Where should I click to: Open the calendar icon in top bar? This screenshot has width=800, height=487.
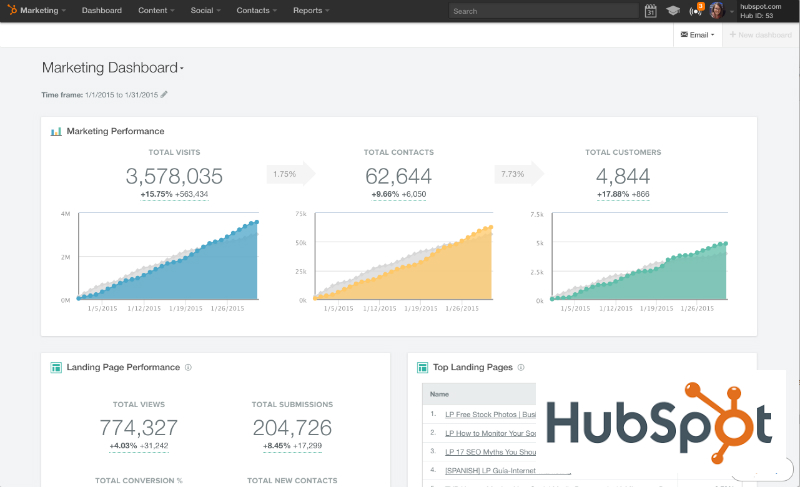tap(651, 11)
